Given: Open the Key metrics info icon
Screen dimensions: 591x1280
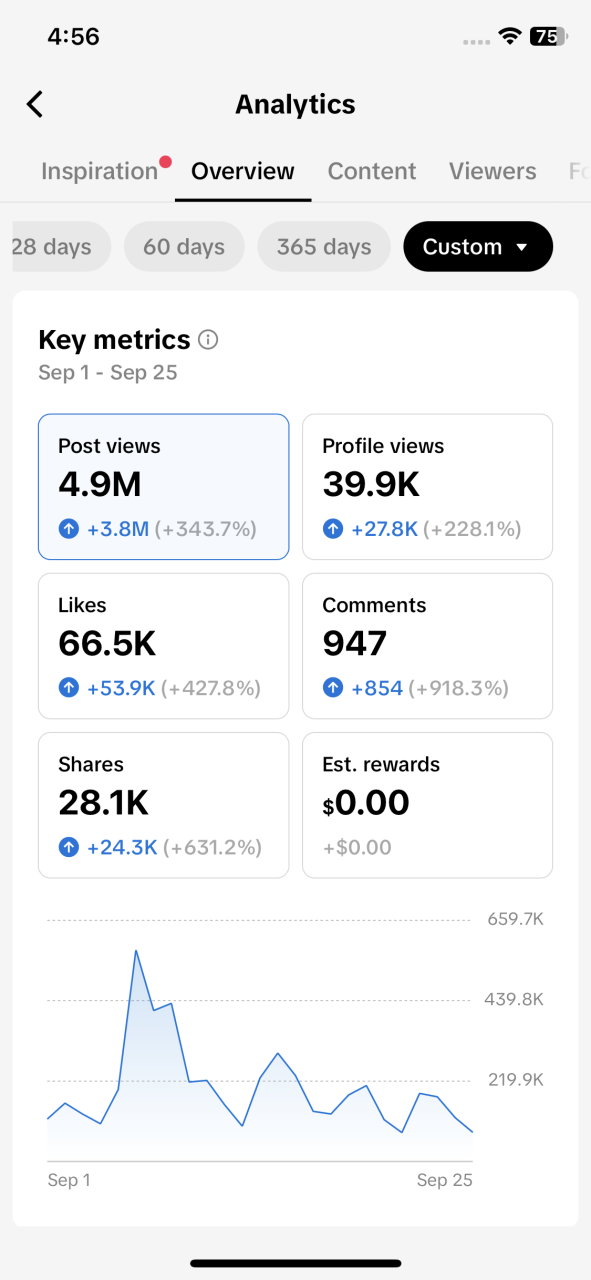Looking at the screenshot, I should tap(208, 340).
